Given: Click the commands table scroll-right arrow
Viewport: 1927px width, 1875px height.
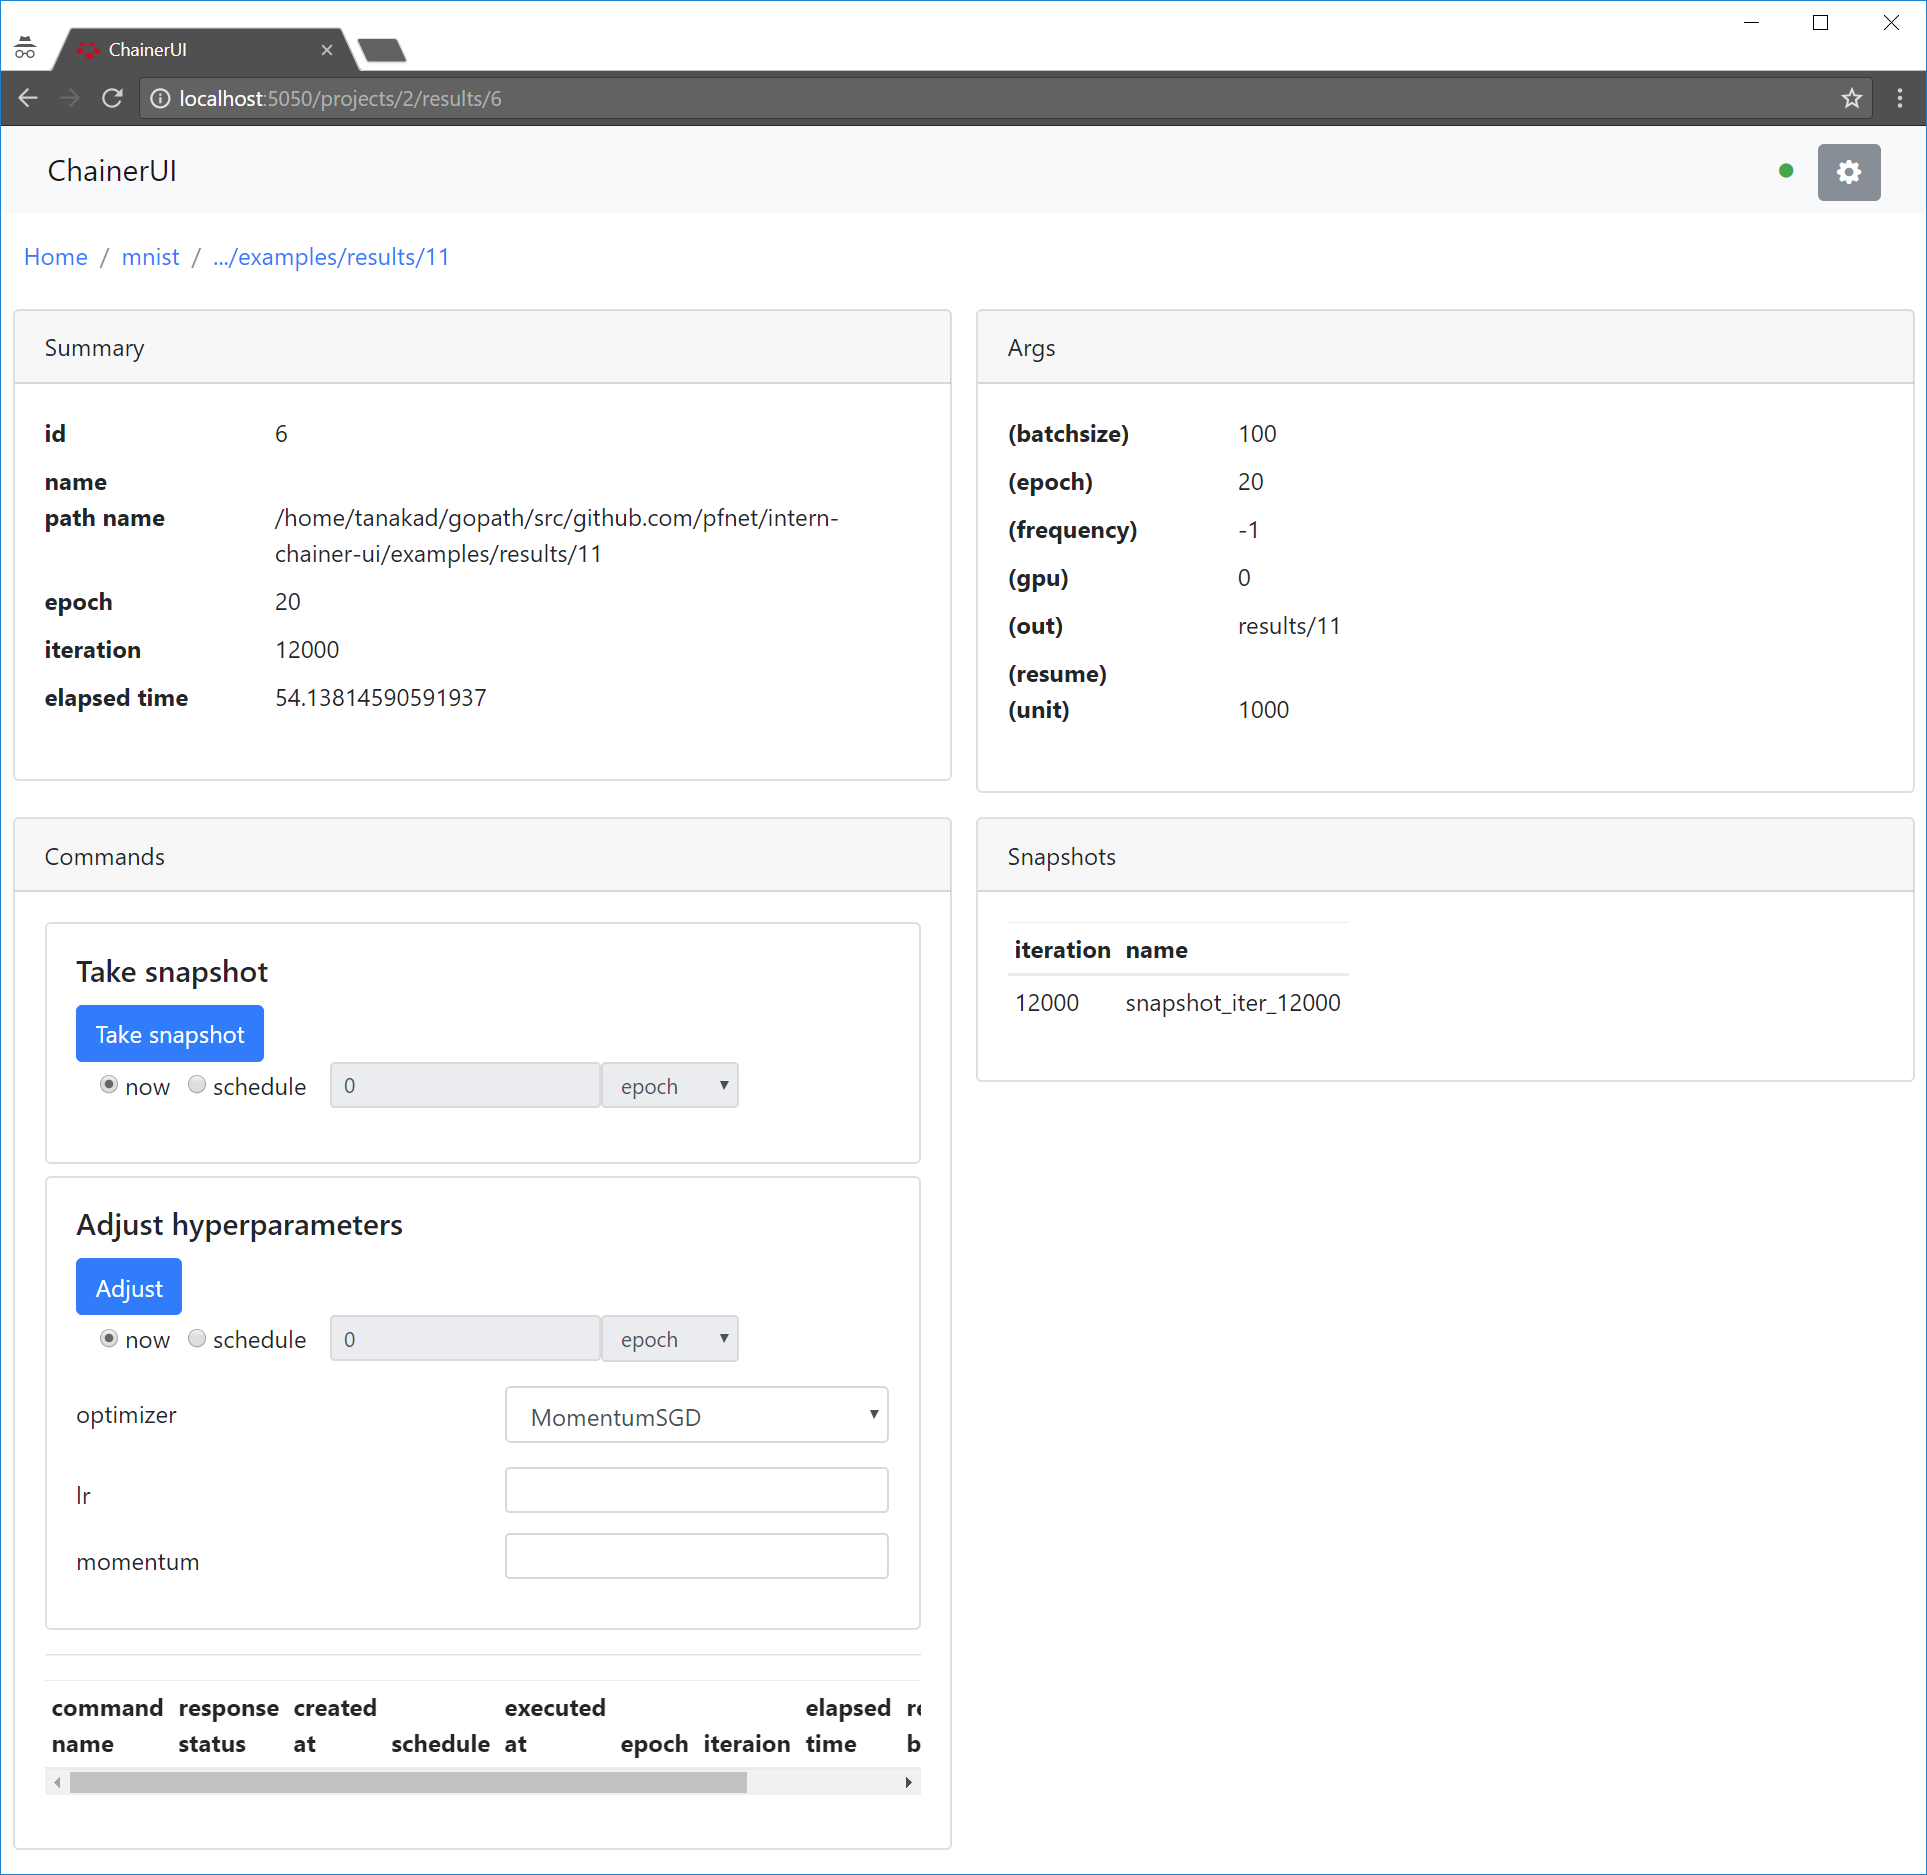Looking at the screenshot, I should tap(908, 1782).
